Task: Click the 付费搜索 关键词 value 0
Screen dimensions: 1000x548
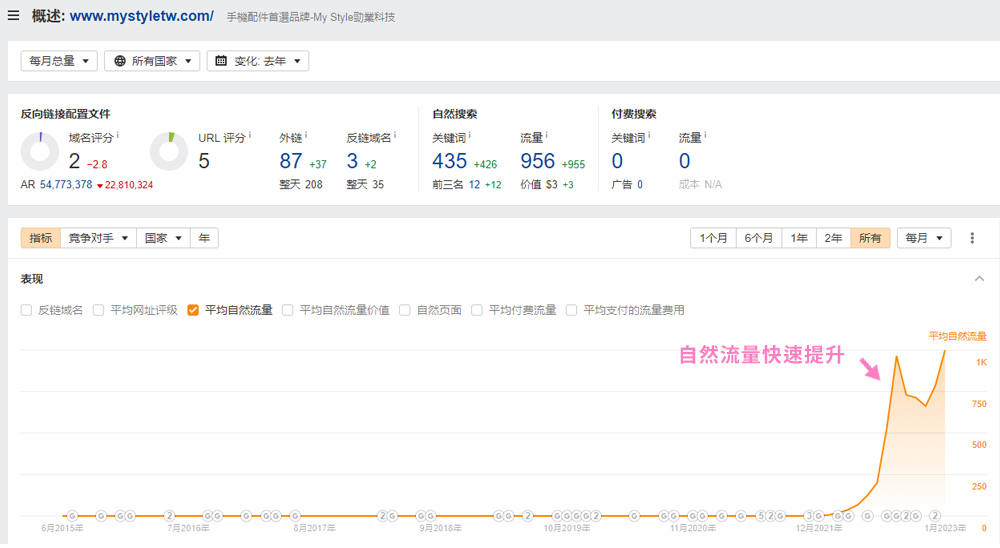Action: (x=617, y=161)
